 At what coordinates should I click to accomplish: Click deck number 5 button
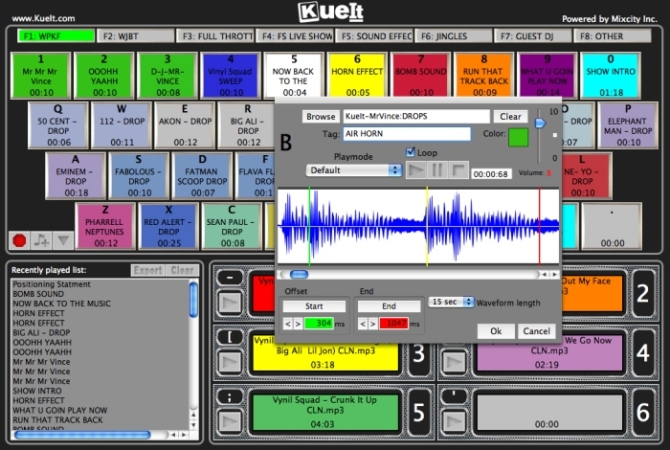pos(419,412)
